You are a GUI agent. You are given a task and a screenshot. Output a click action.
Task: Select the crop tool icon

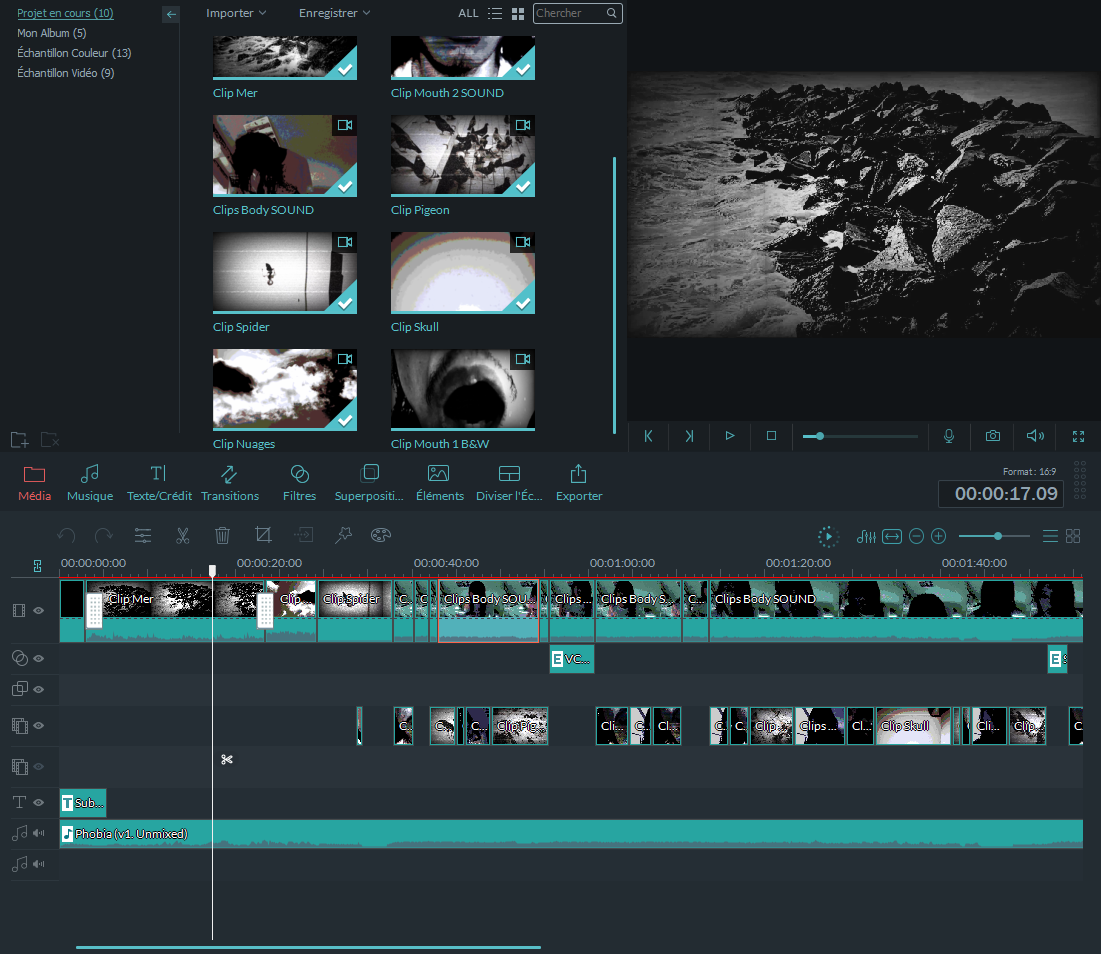click(263, 536)
